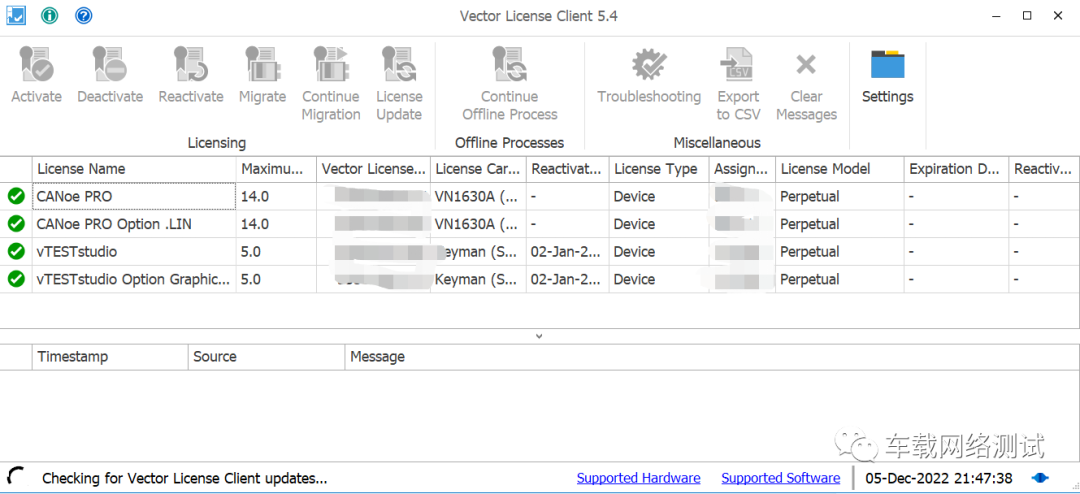Sort by the License Type column header
The height and width of the screenshot is (494, 1080).
point(659,169)
